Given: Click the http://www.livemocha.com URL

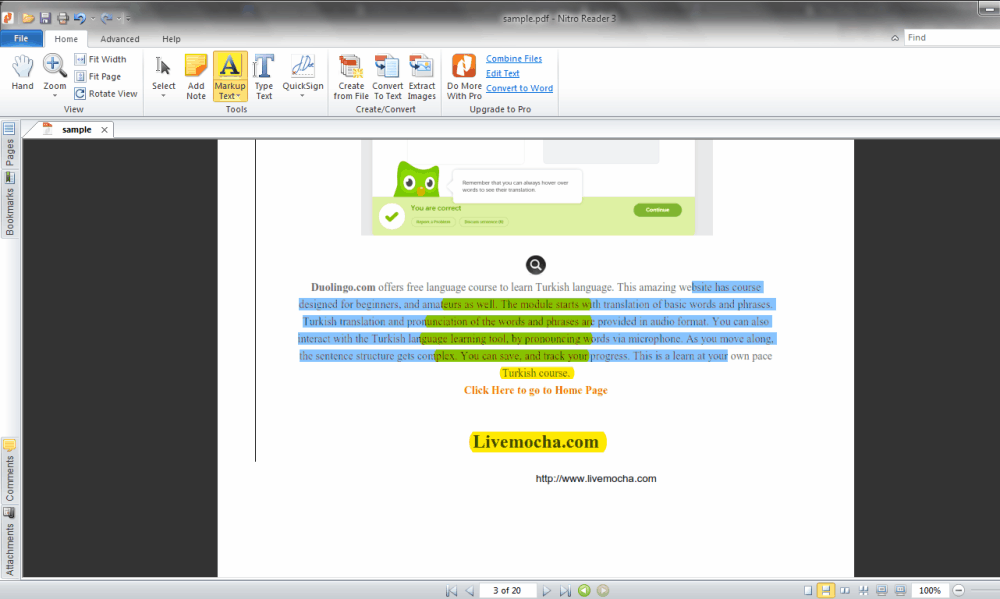Looking at the screenshot, I should [x=596, y=478].
